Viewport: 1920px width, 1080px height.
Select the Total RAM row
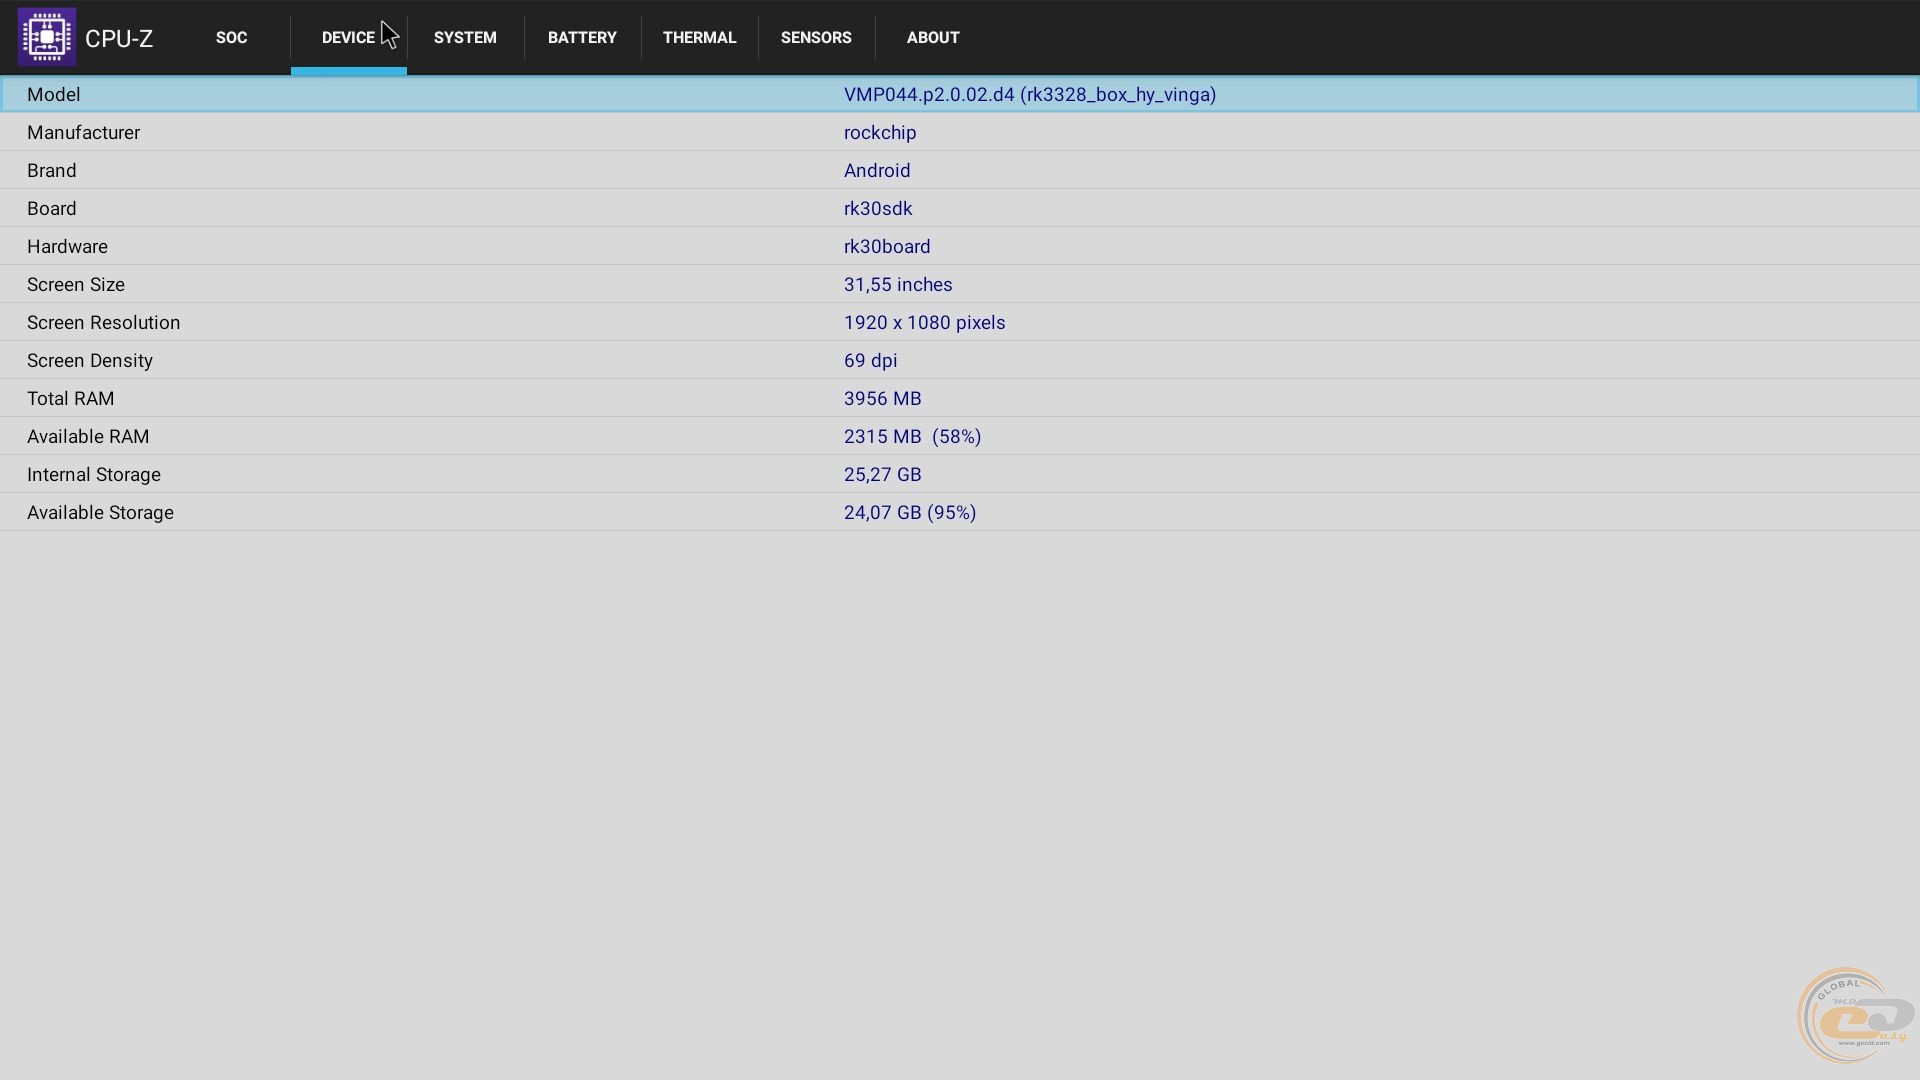(x=960, y=398)
